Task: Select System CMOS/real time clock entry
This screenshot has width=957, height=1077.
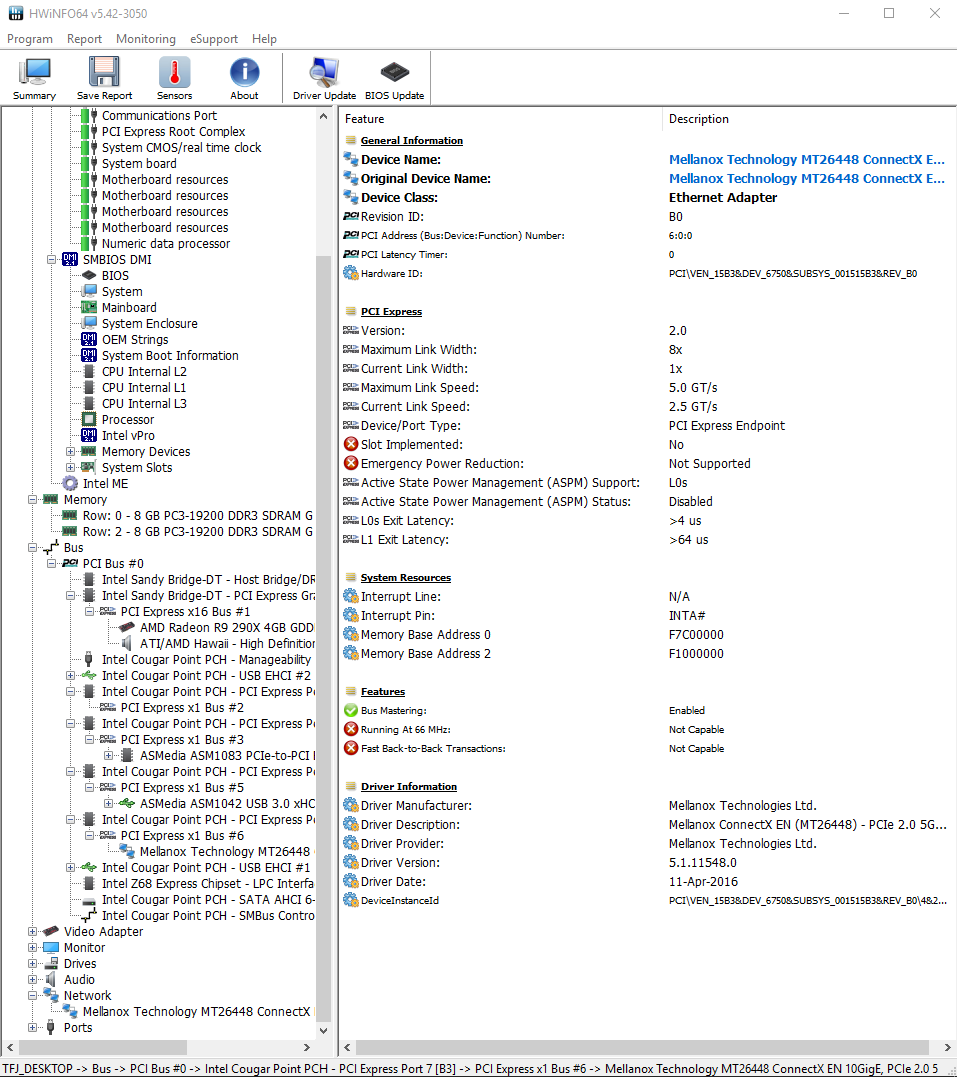Action: point(181,148)
